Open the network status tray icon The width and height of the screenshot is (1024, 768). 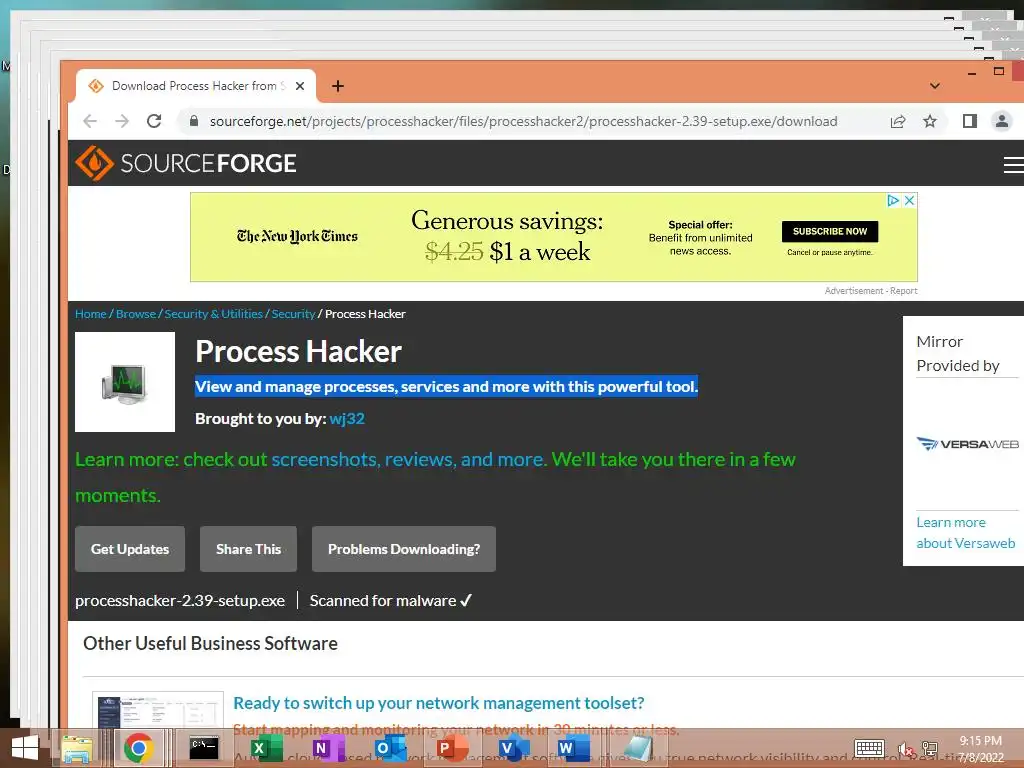pos(930,749)
